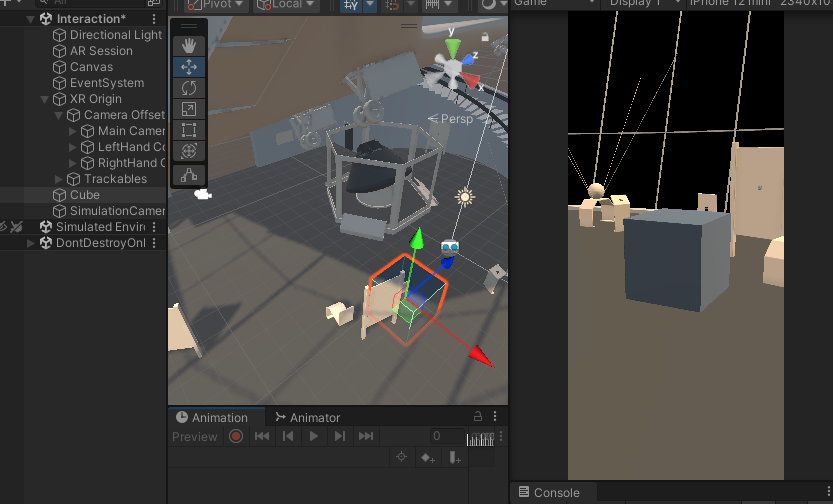Go to previous keyframe
The image size is (833, 504).
coord(288,436)
